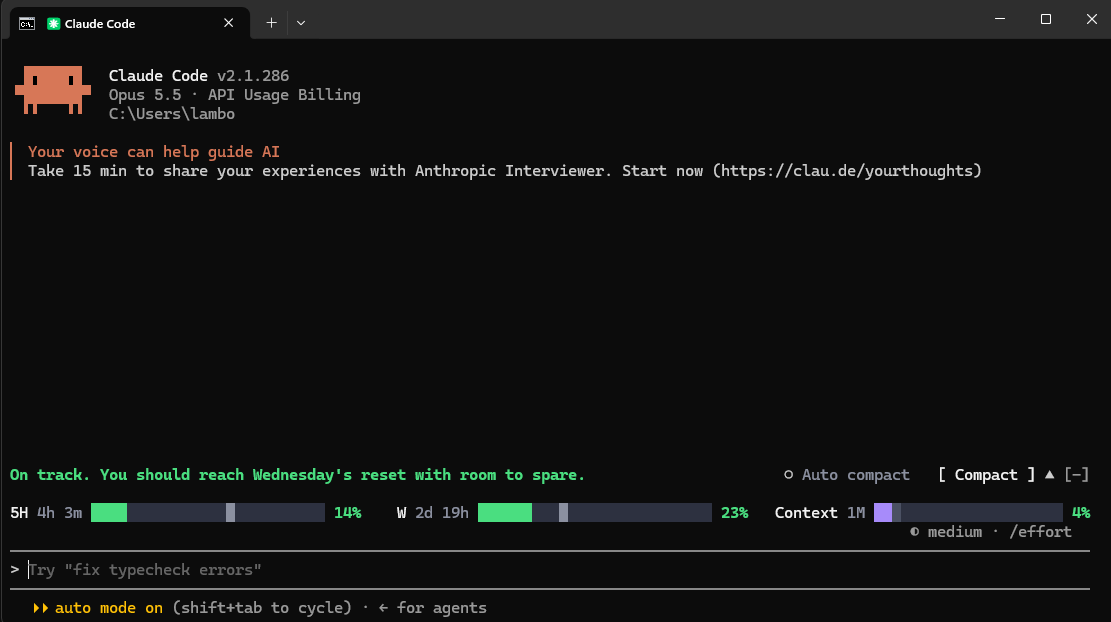Click the prompt chevron symbol

click(x=15, y=570)
